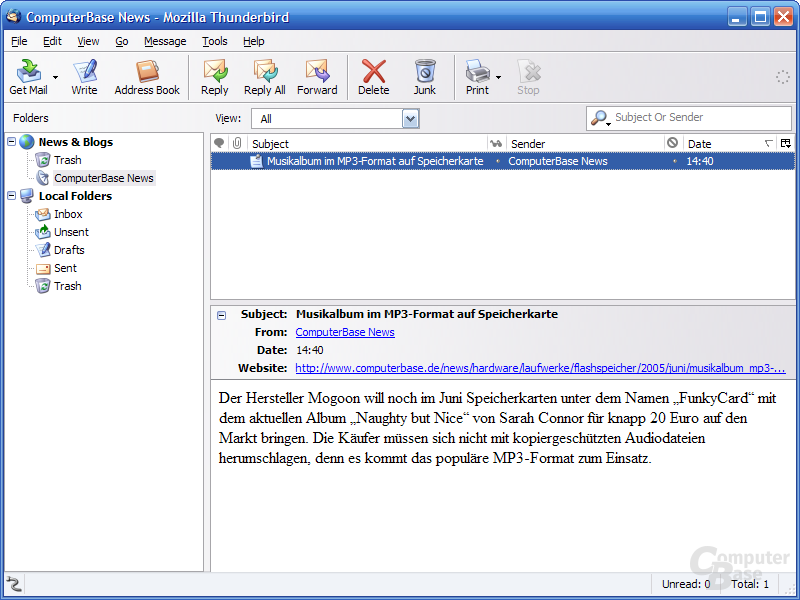Image resolution: width=800 pixels, height=600 pixels.
Task: Open Trash under Local Folders
Action: tap(67, 286)
